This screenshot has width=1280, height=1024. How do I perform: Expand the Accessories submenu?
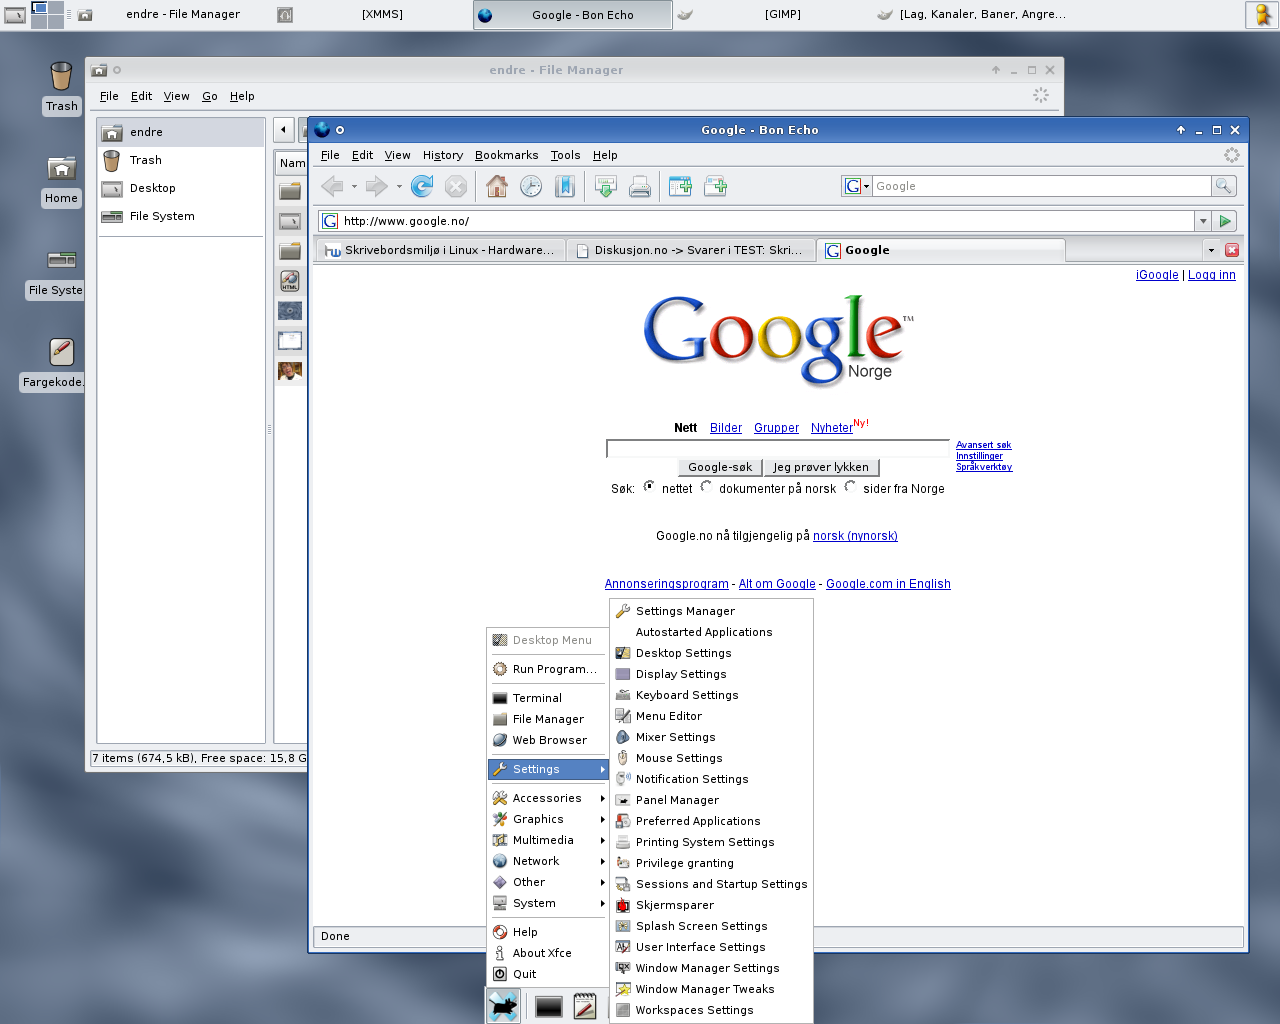pyautogui.click(x=548, y=798)
